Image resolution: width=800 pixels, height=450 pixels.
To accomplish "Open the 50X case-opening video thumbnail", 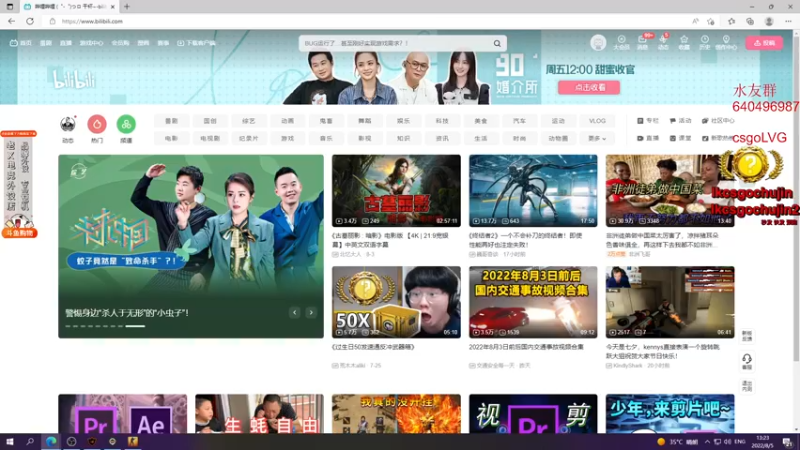I will pos(396,302).
